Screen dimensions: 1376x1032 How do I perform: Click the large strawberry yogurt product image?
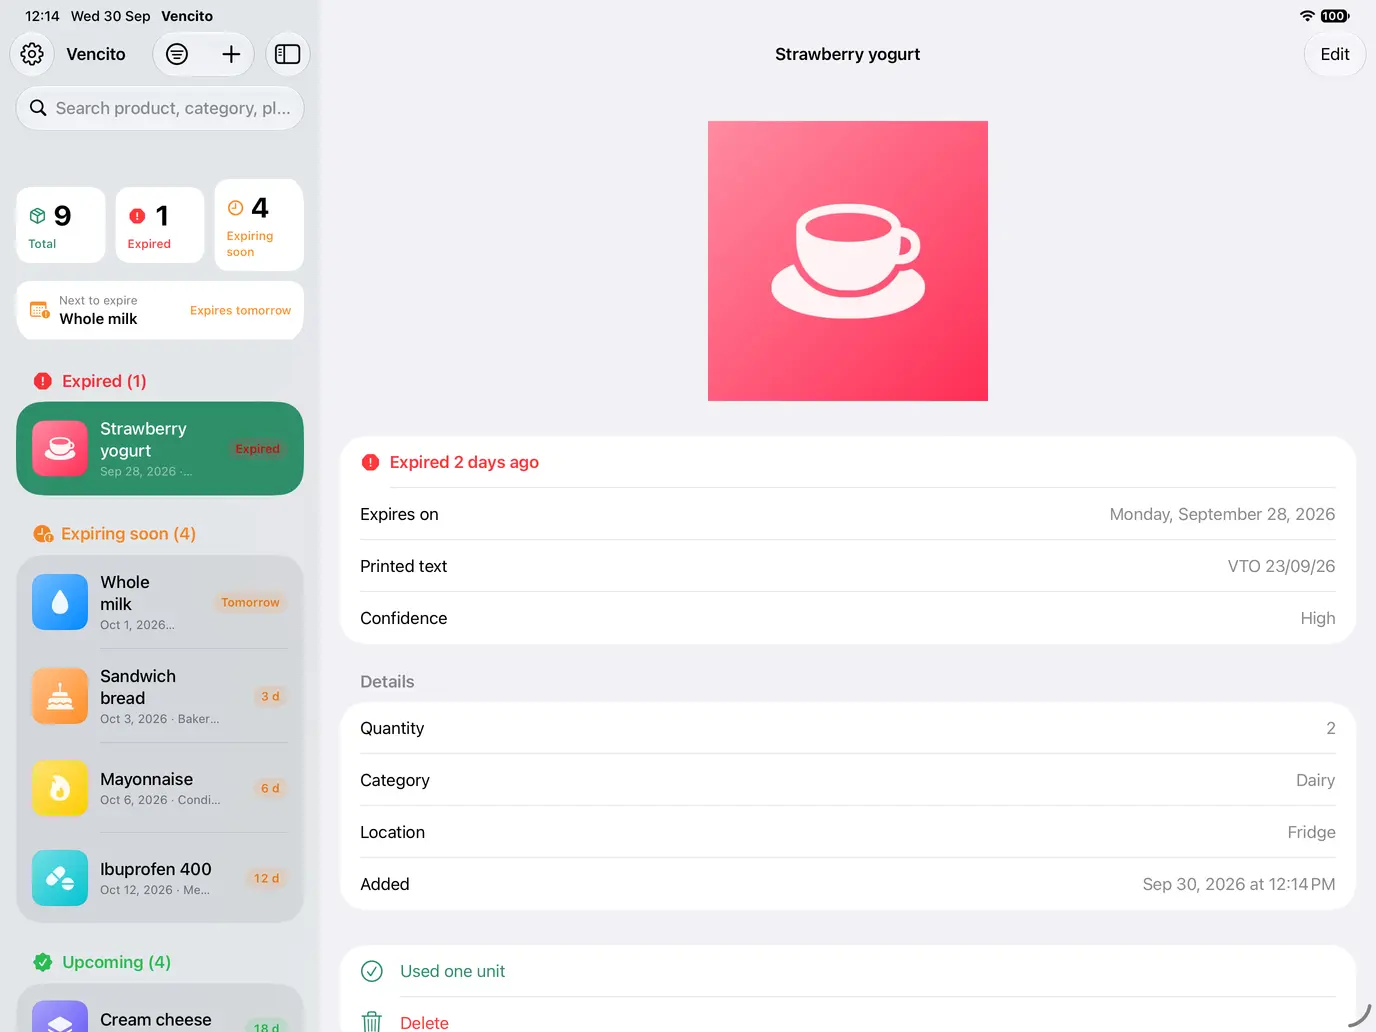click(848, 261)
